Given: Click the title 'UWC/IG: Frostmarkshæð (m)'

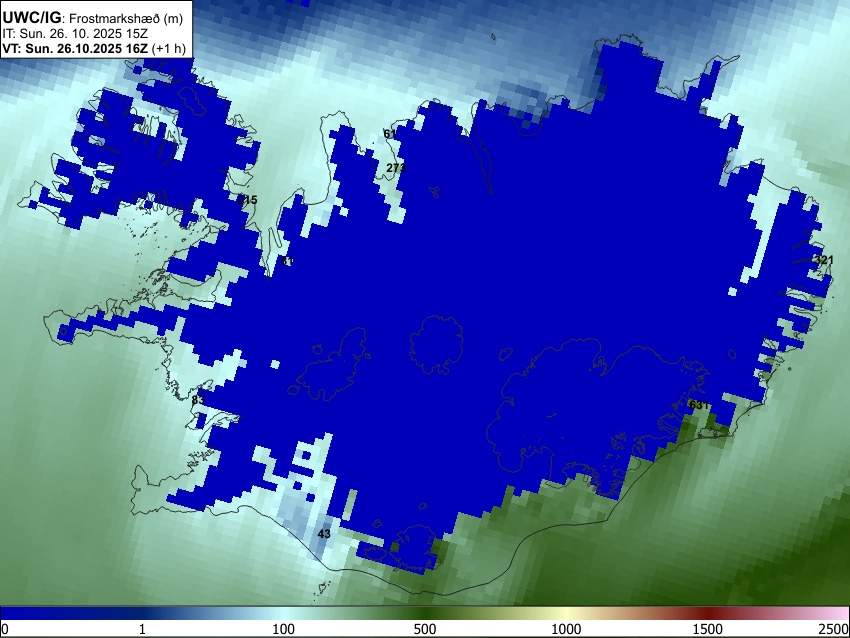Looking at the screenshot, I should coord(93,18).
